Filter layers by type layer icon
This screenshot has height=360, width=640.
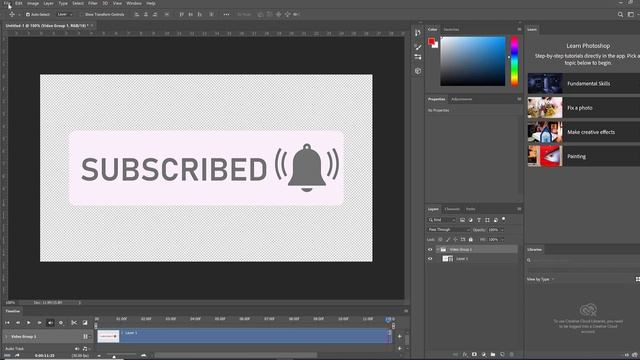pyautogui.click(x=479, y=220)
